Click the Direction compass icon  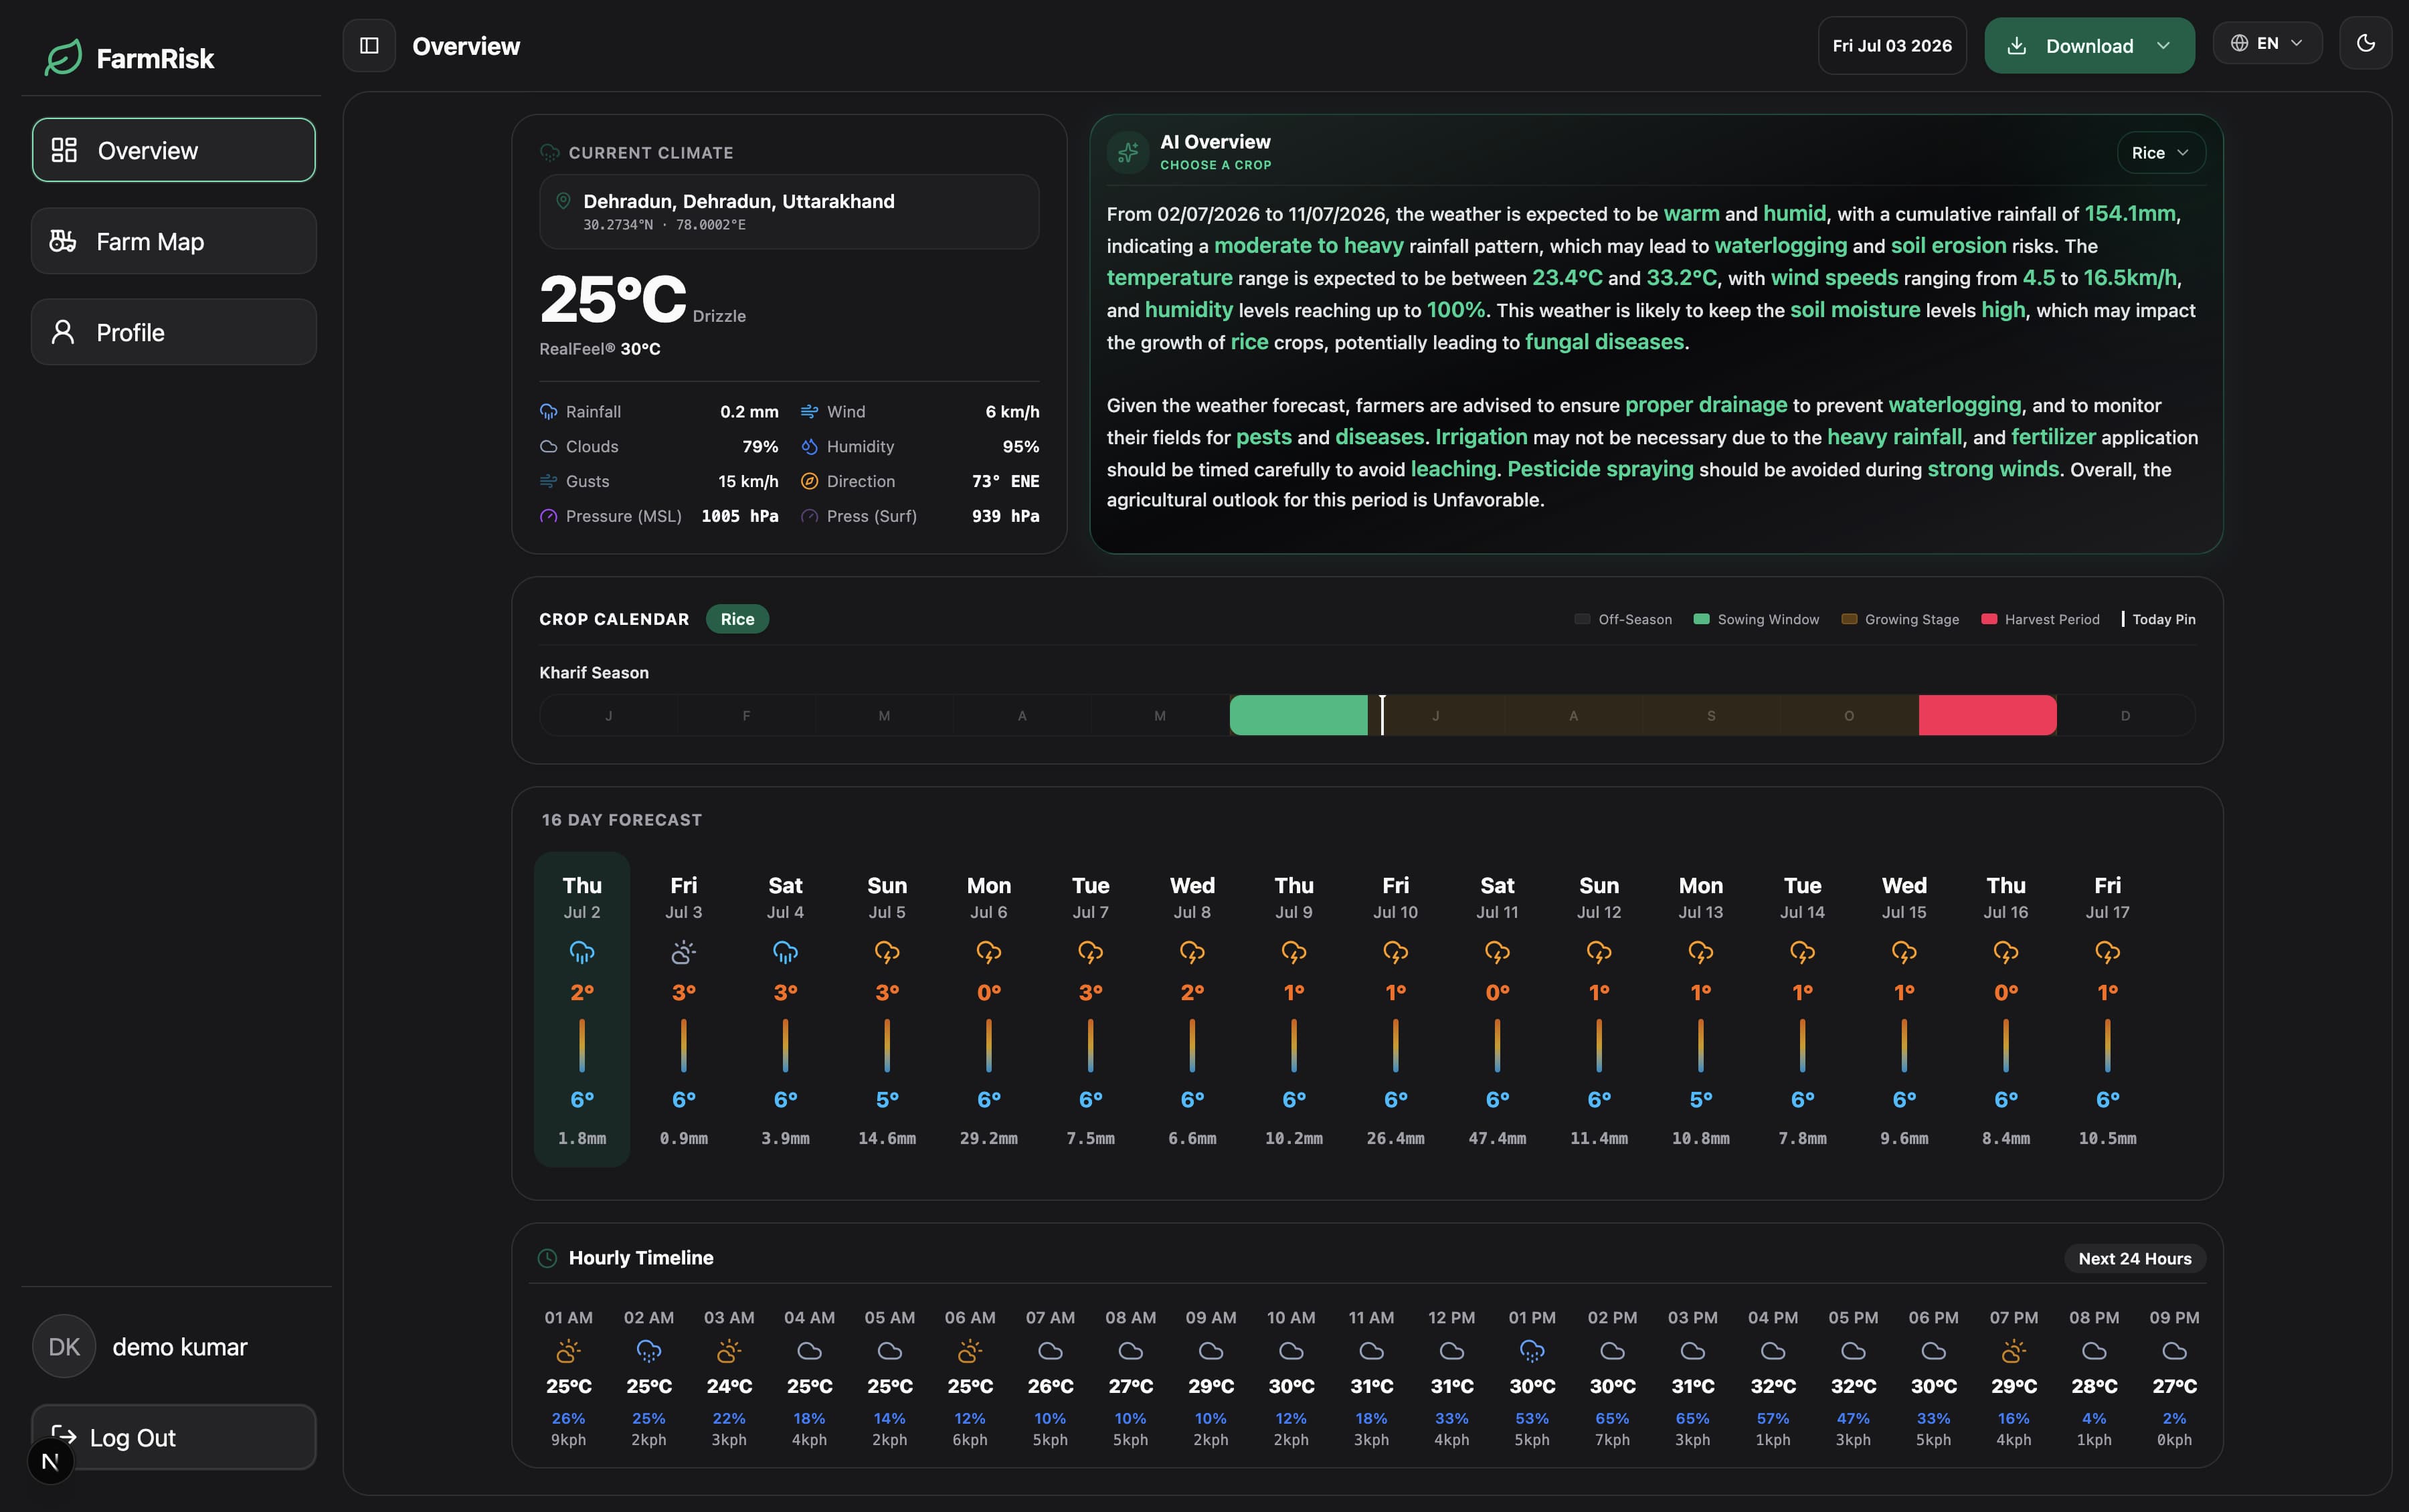(x=809, y=482)
